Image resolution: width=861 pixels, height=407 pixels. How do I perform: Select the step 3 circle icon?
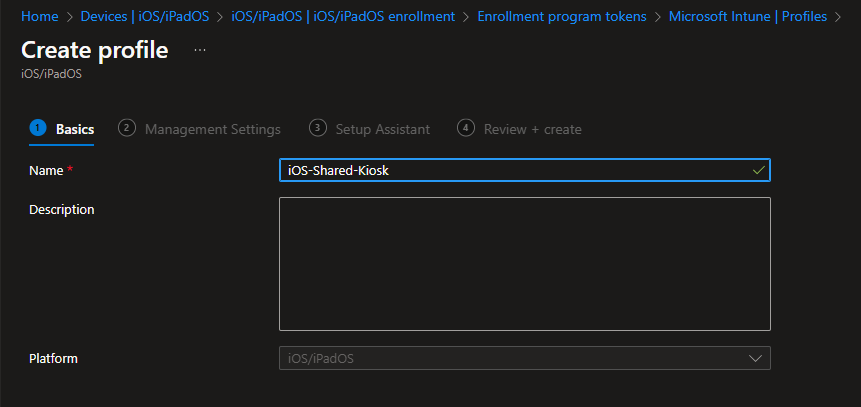point(317,128)
